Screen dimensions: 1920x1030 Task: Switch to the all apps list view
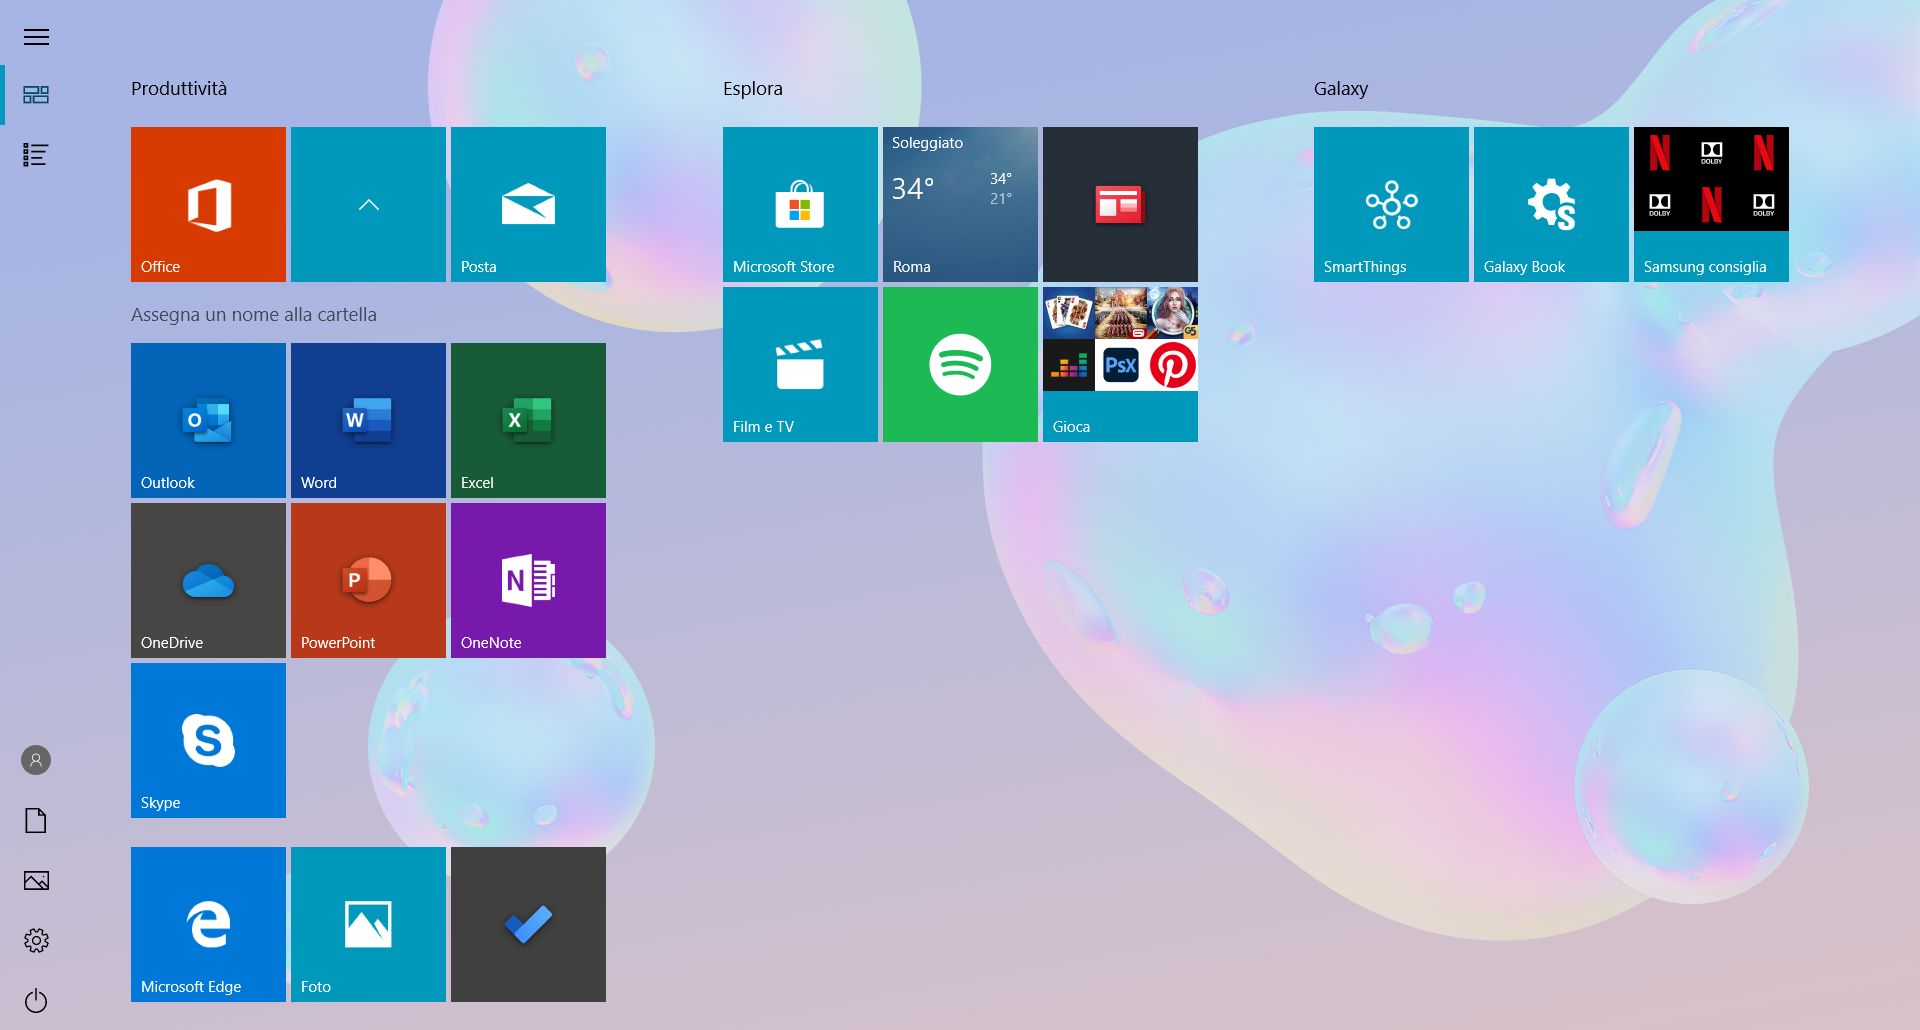(36, 155)
